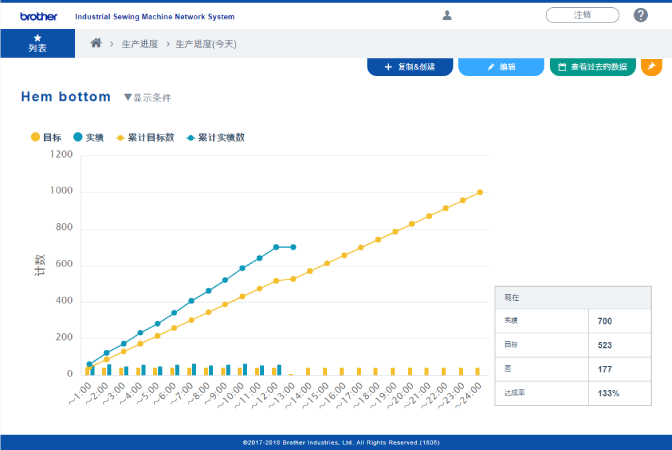This screenshot has height=450, width=672.
Task: Go to 生产进度 breadcrumb link
Action: point(138,44)
